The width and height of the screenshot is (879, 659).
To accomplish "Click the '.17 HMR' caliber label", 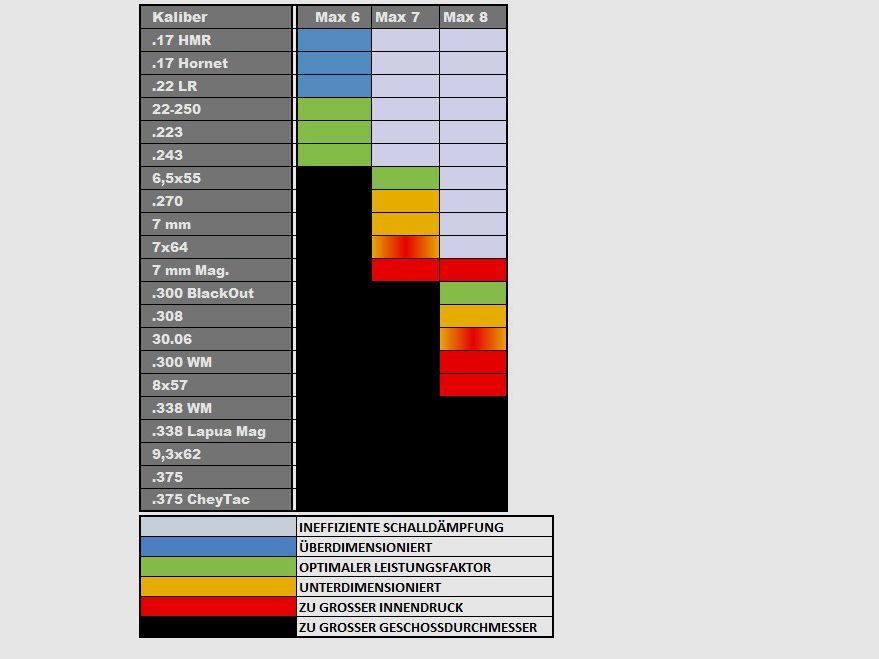I will [182, 40].
